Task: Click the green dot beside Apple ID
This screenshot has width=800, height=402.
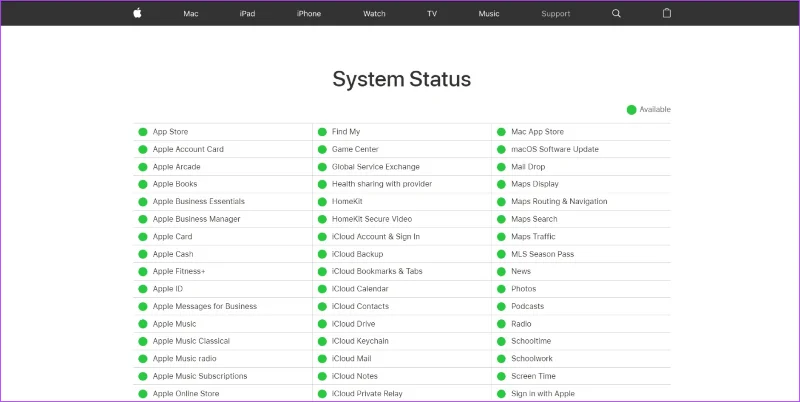Action: tap(143, 289)
